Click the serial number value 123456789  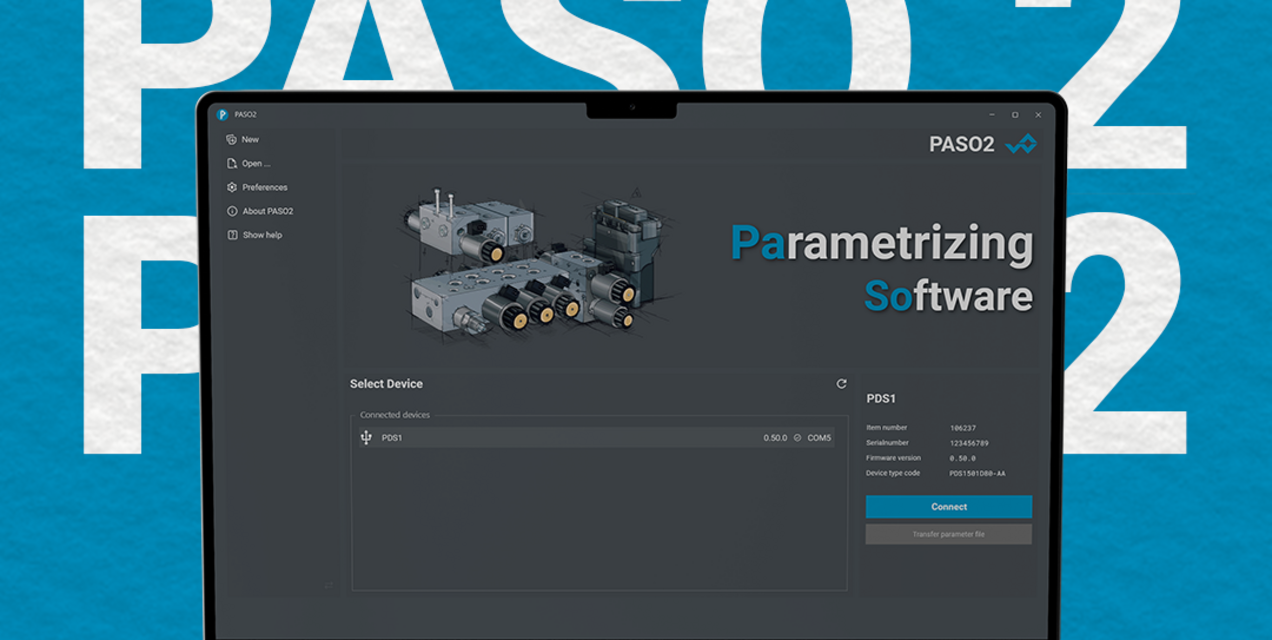[x=969, y=443]
